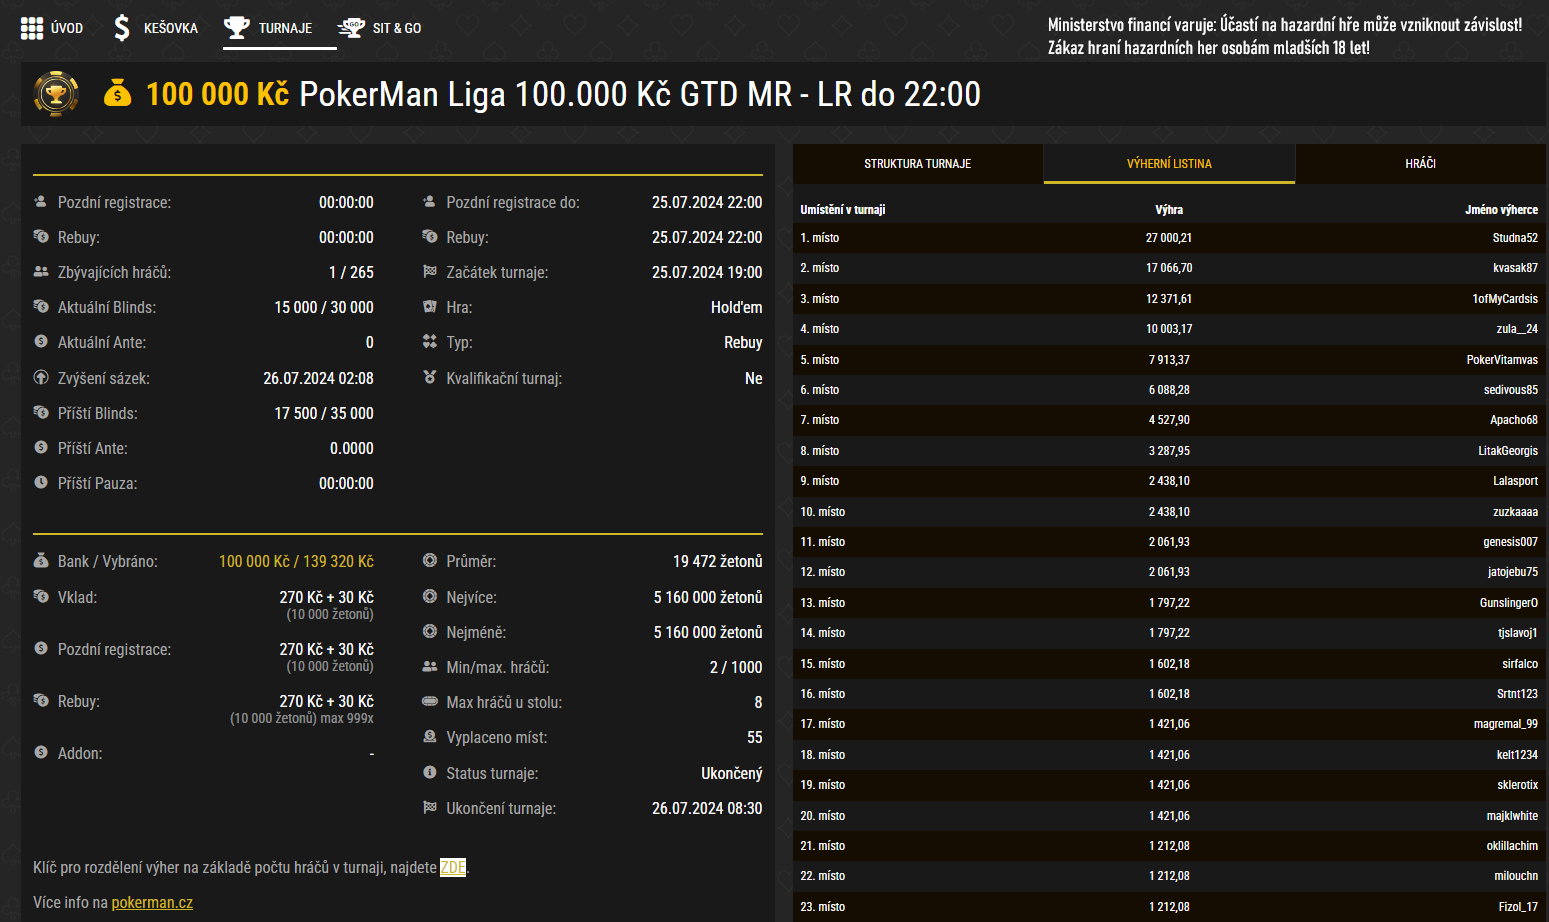Click icon beside Vklad
This screenshot has width=1549, height=922.
point(41,596)
